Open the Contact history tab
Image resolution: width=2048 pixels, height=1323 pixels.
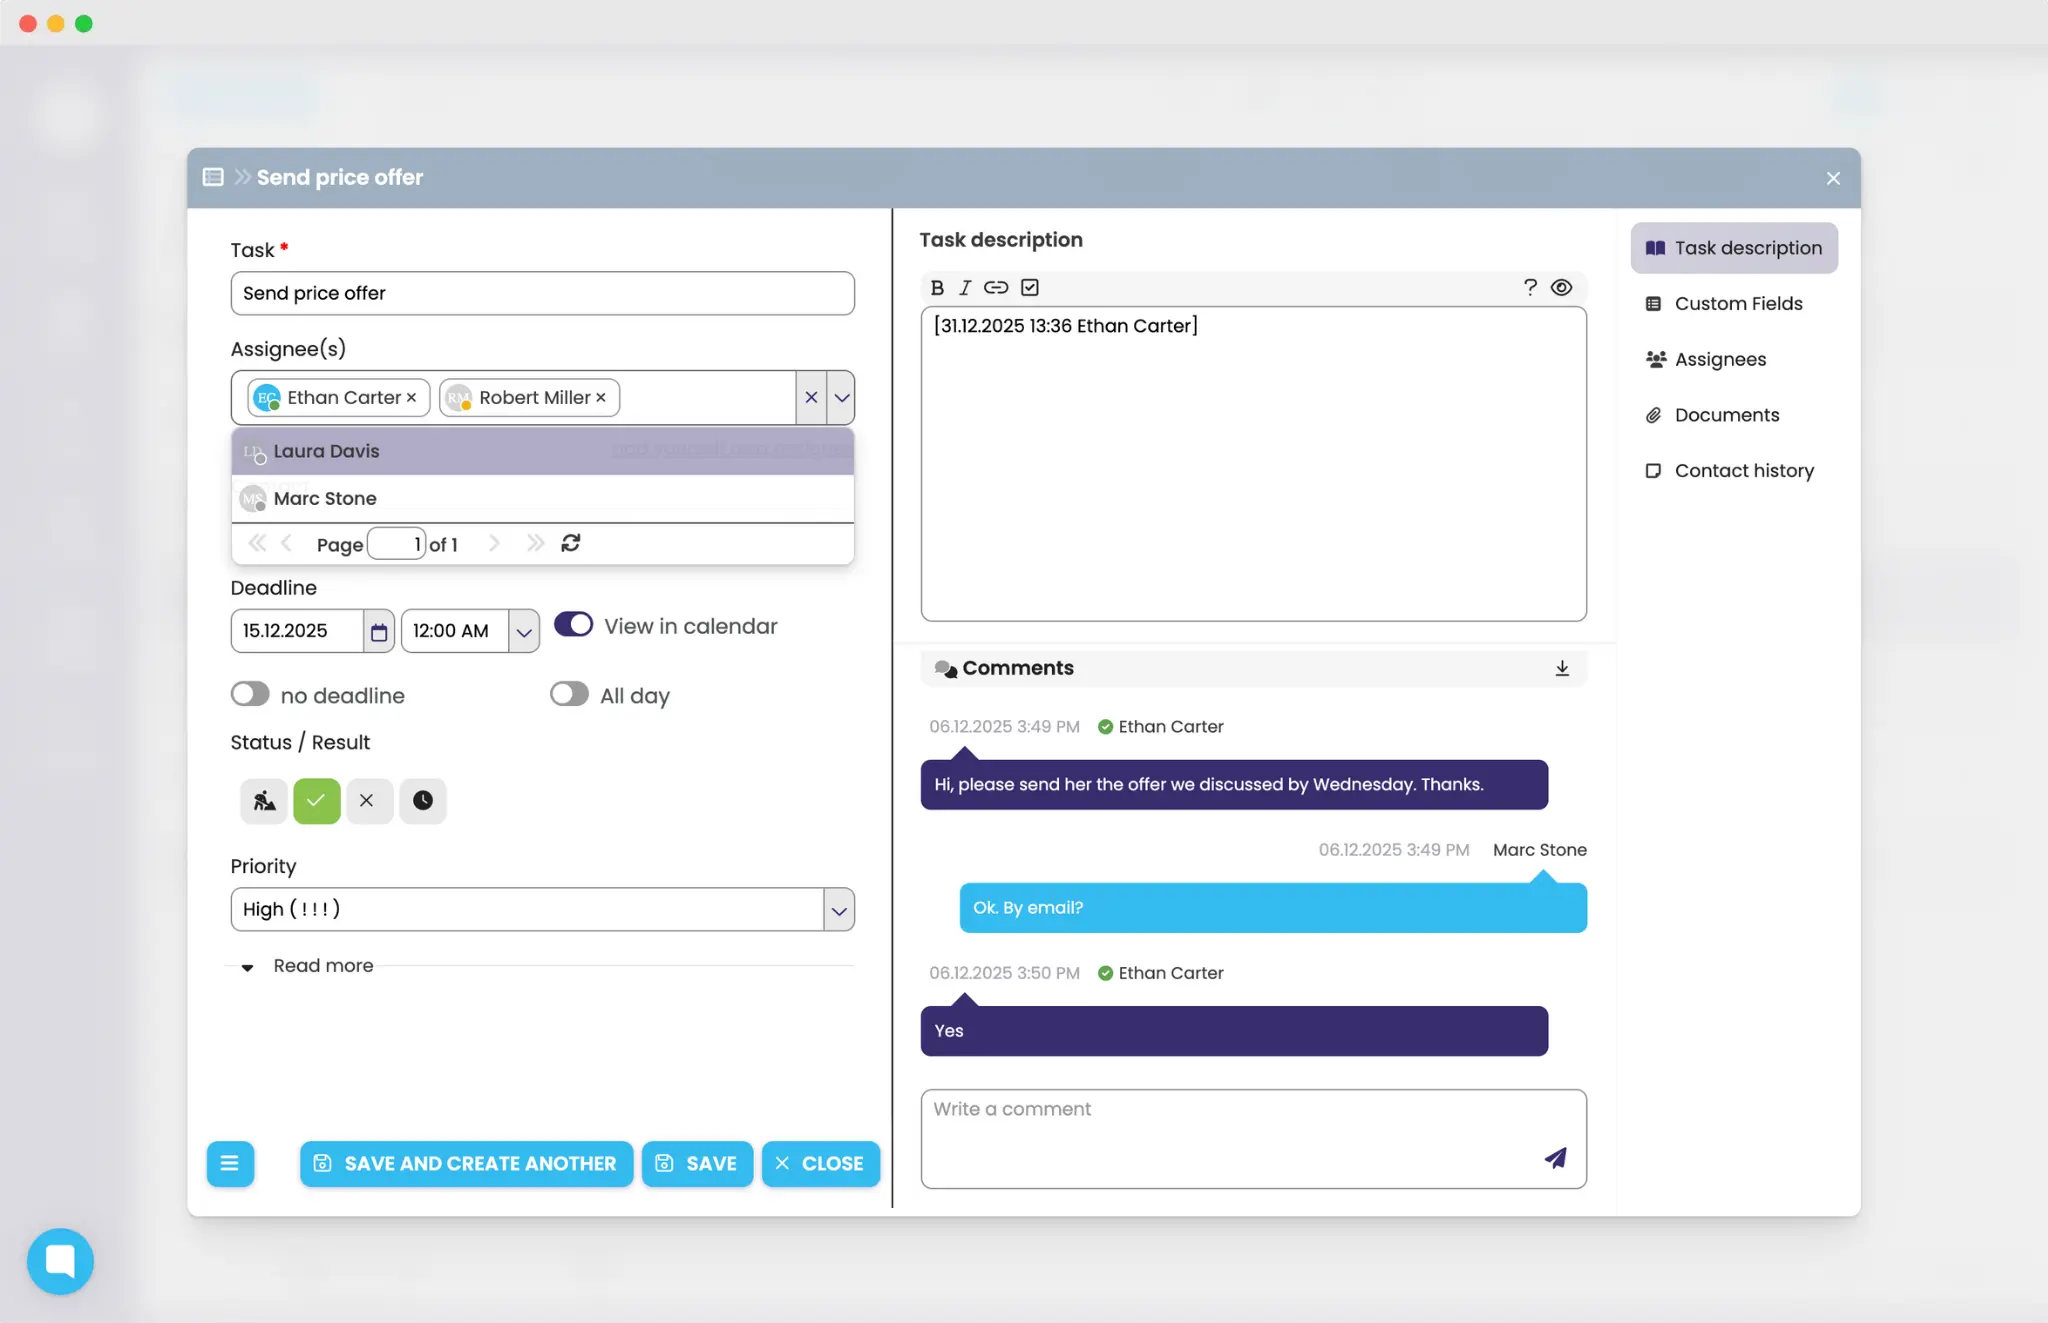(x=1743, y=471)
